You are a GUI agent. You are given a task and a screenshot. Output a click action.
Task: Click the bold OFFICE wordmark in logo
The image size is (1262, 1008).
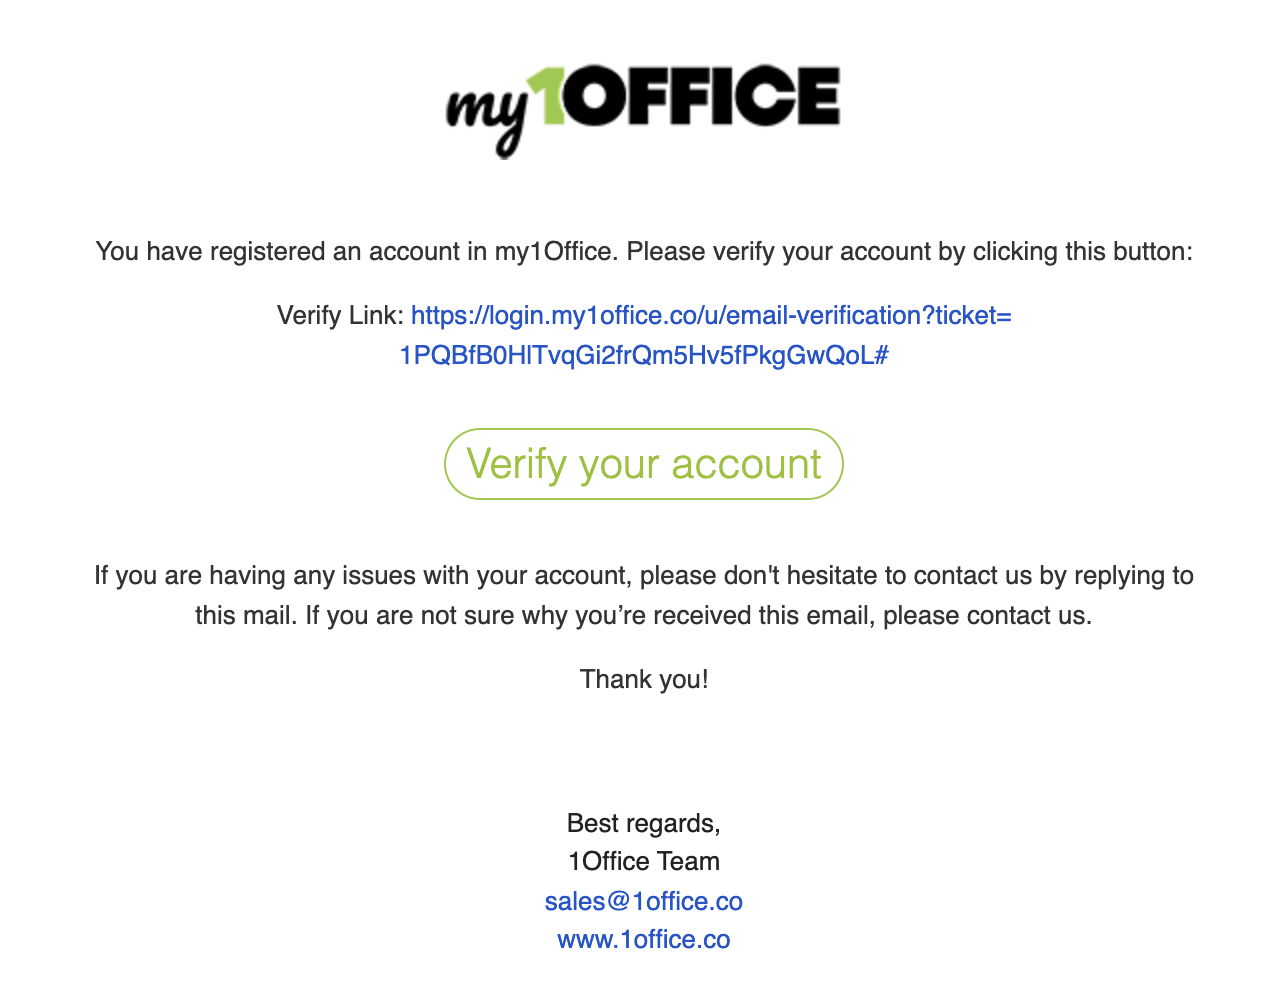[x=703, y=97]
